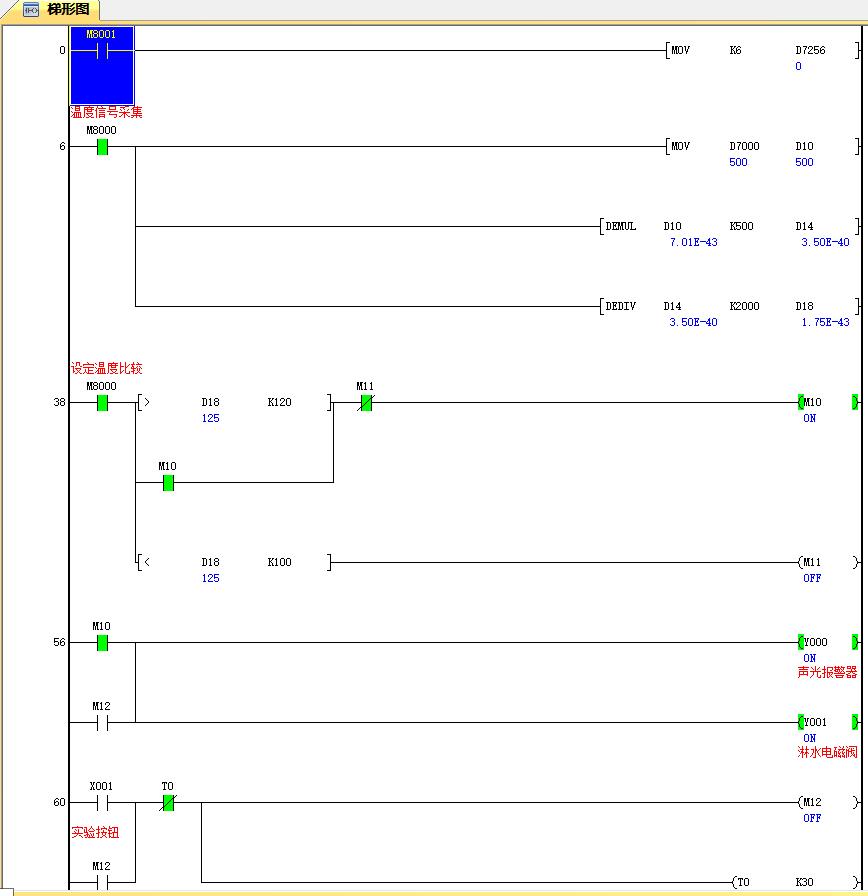
Task: Select the M10 contact at step 56
Action: pos(102,643)
